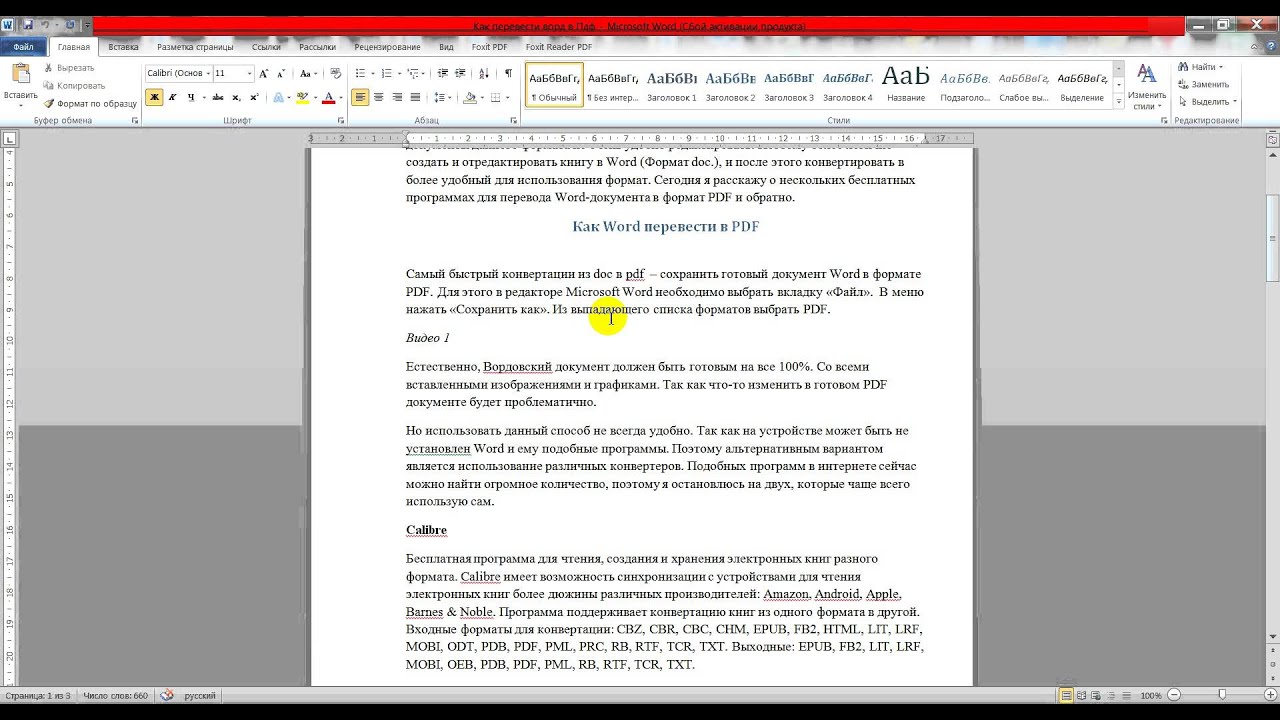Apply the Название style
1280x720 pixels.
click(906, 85)
